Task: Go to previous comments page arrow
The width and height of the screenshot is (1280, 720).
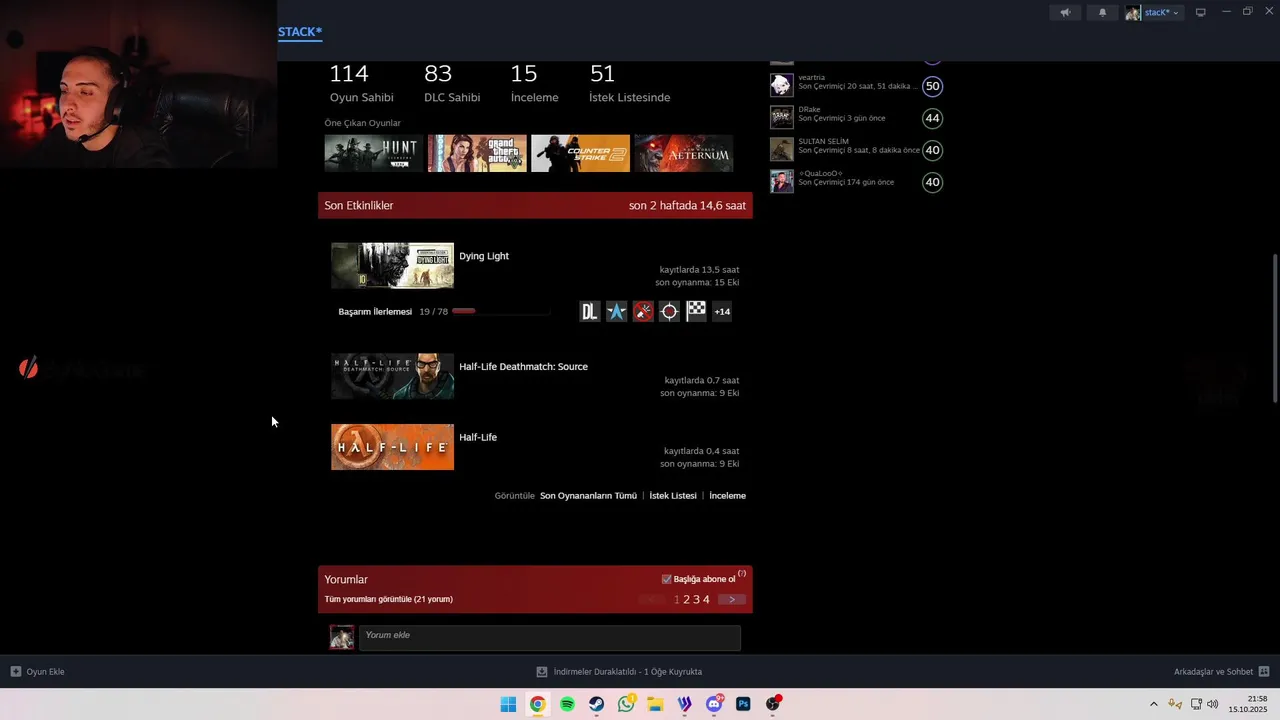Action: pyautogui.click(x=653, y=599)
